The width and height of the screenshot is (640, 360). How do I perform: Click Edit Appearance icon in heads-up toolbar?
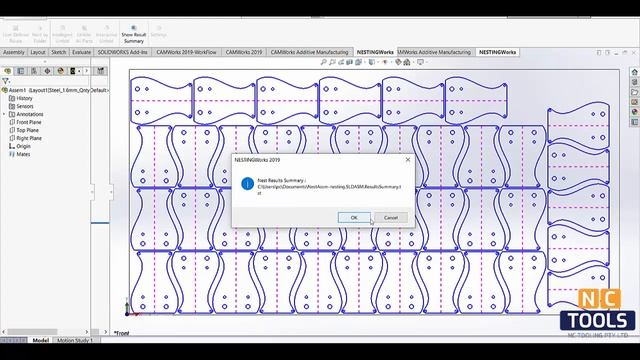[398, 62]
